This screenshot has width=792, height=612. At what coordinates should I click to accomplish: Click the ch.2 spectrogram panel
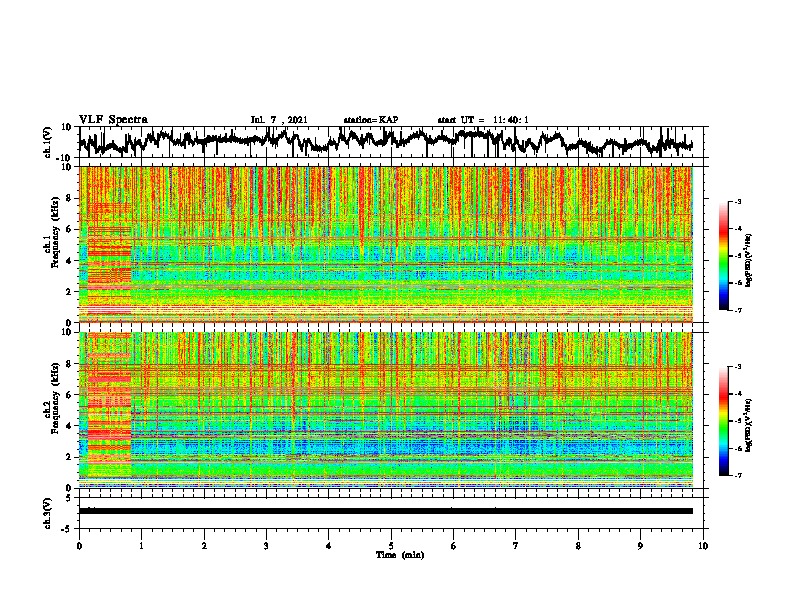tap(386, 410)
